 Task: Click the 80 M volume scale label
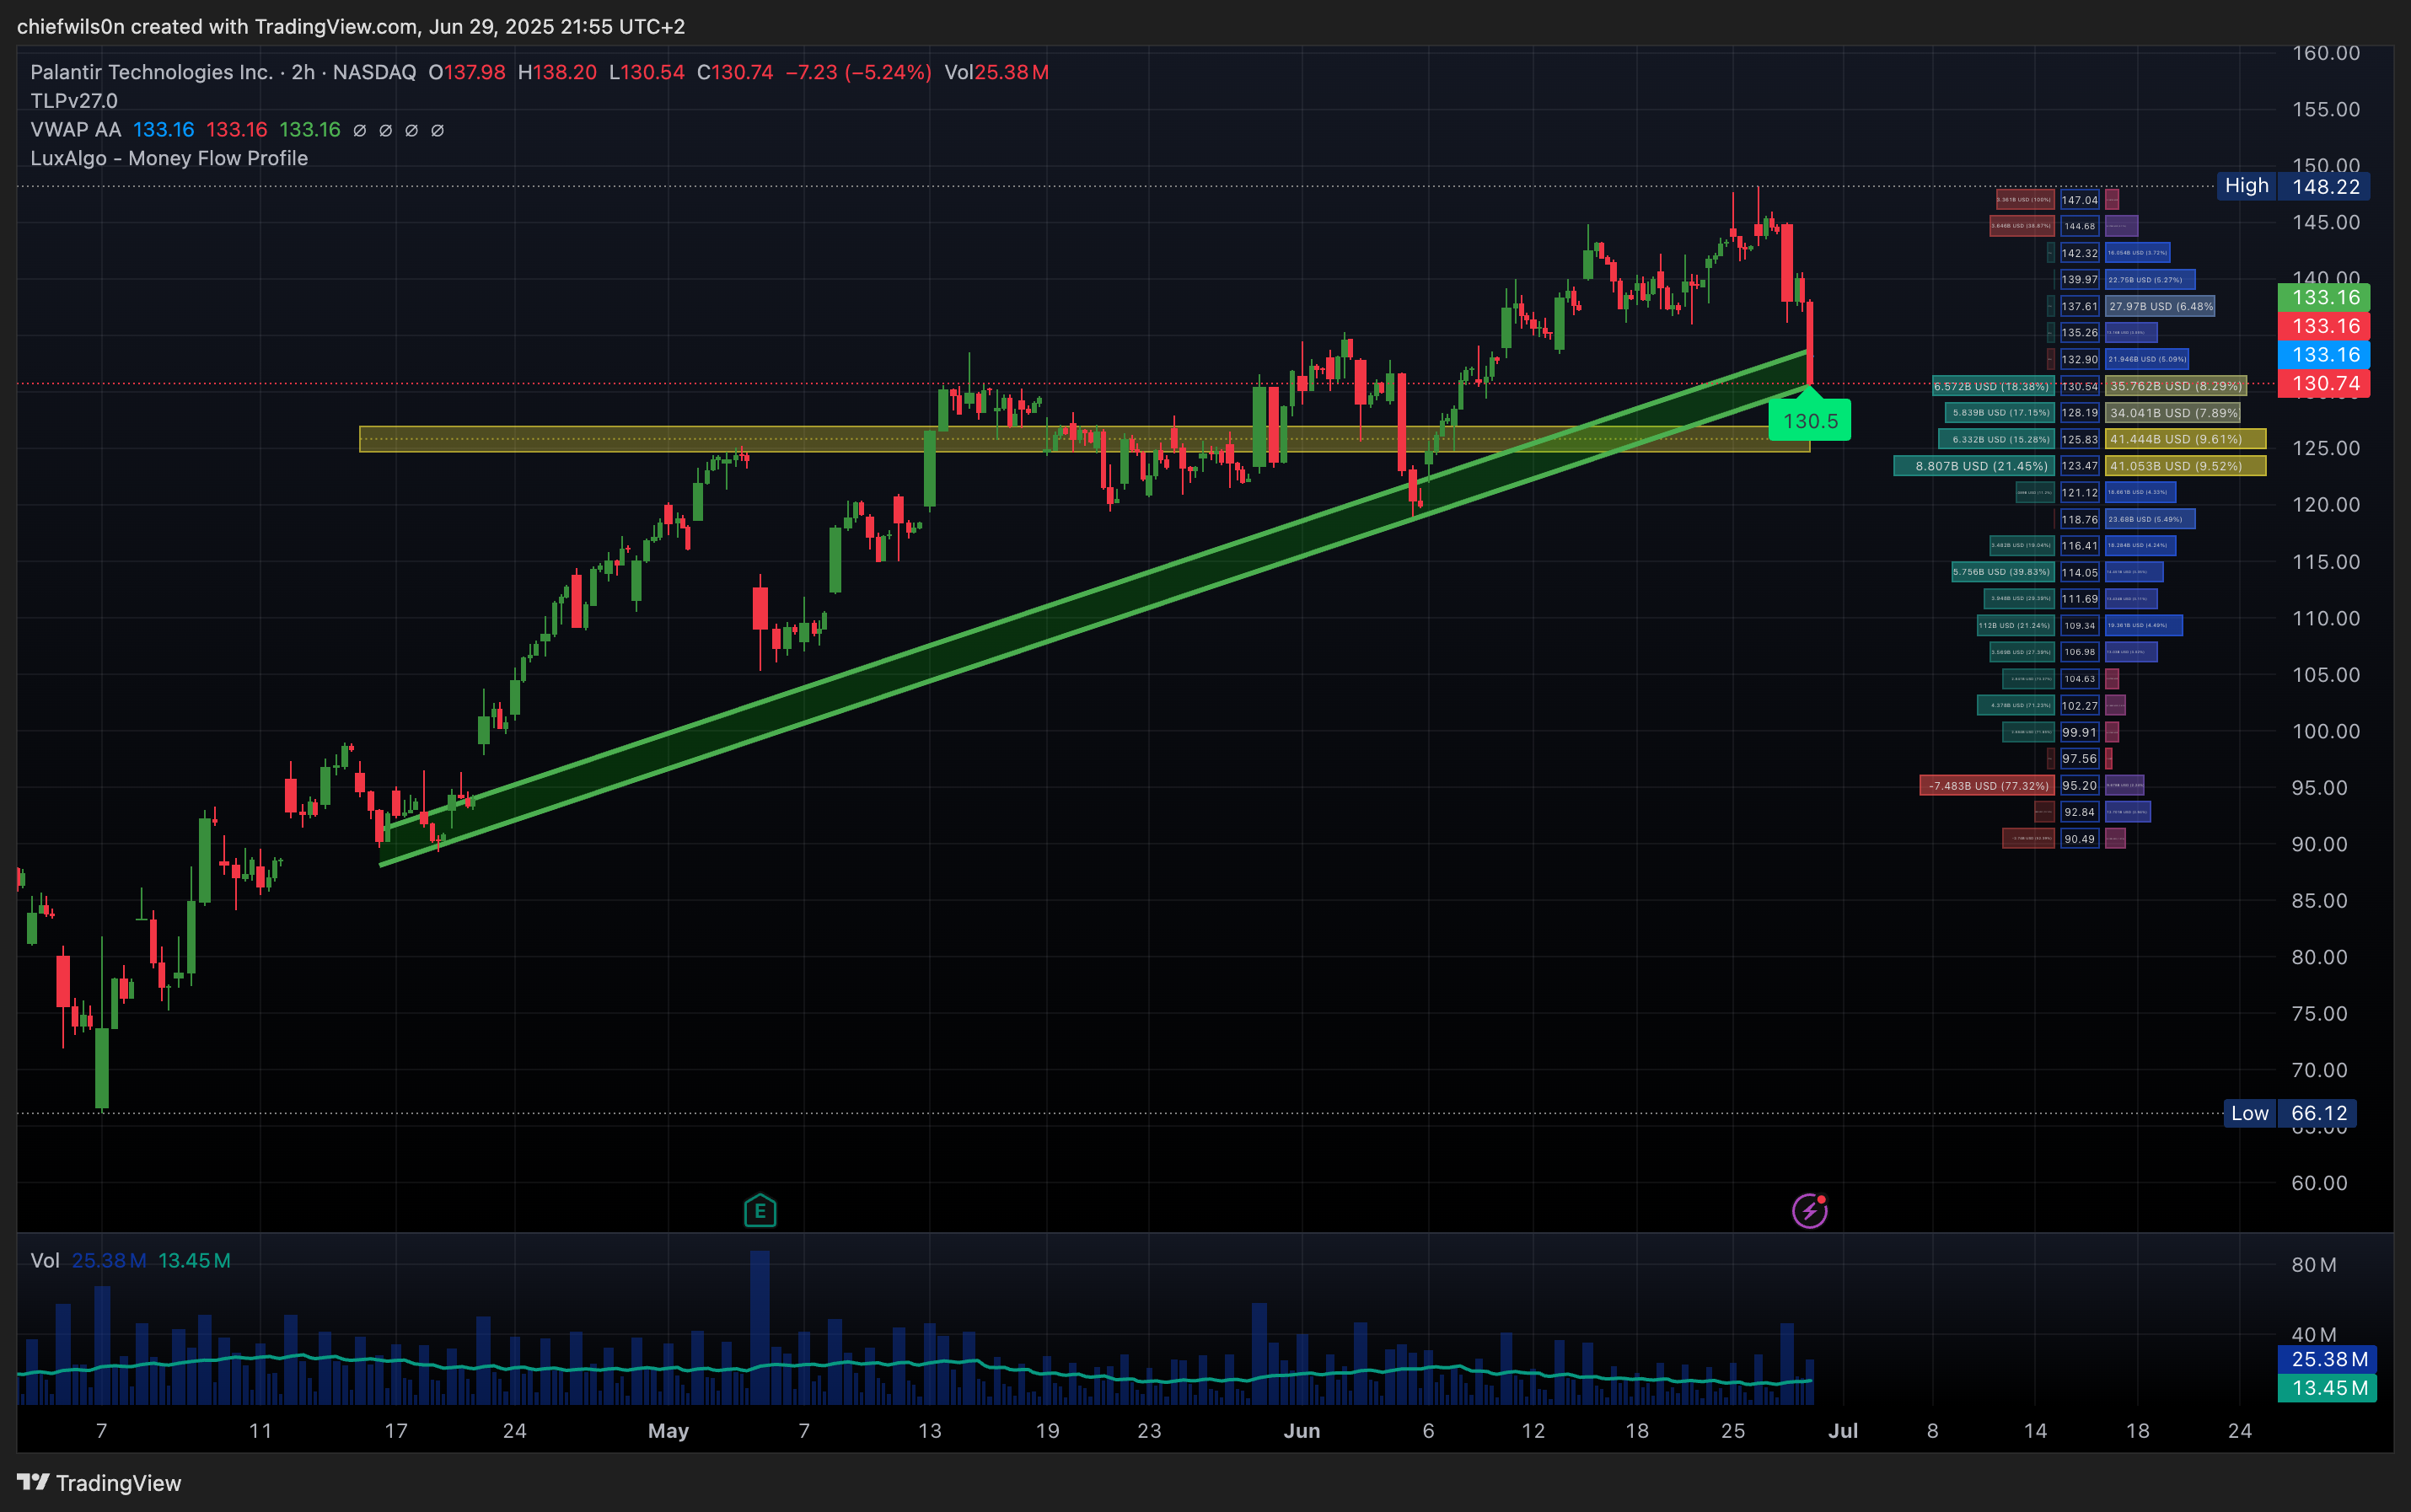coord(2314,1265)
